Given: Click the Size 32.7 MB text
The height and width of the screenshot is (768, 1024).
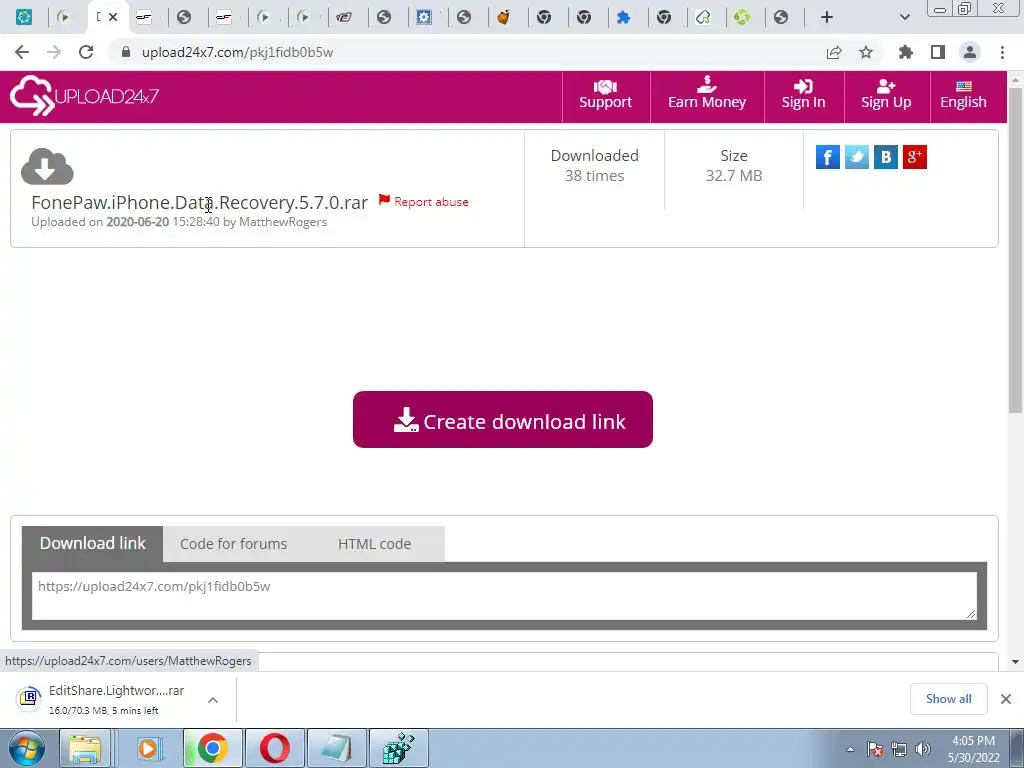Looking at the screenshot, I should pos(734,165).
